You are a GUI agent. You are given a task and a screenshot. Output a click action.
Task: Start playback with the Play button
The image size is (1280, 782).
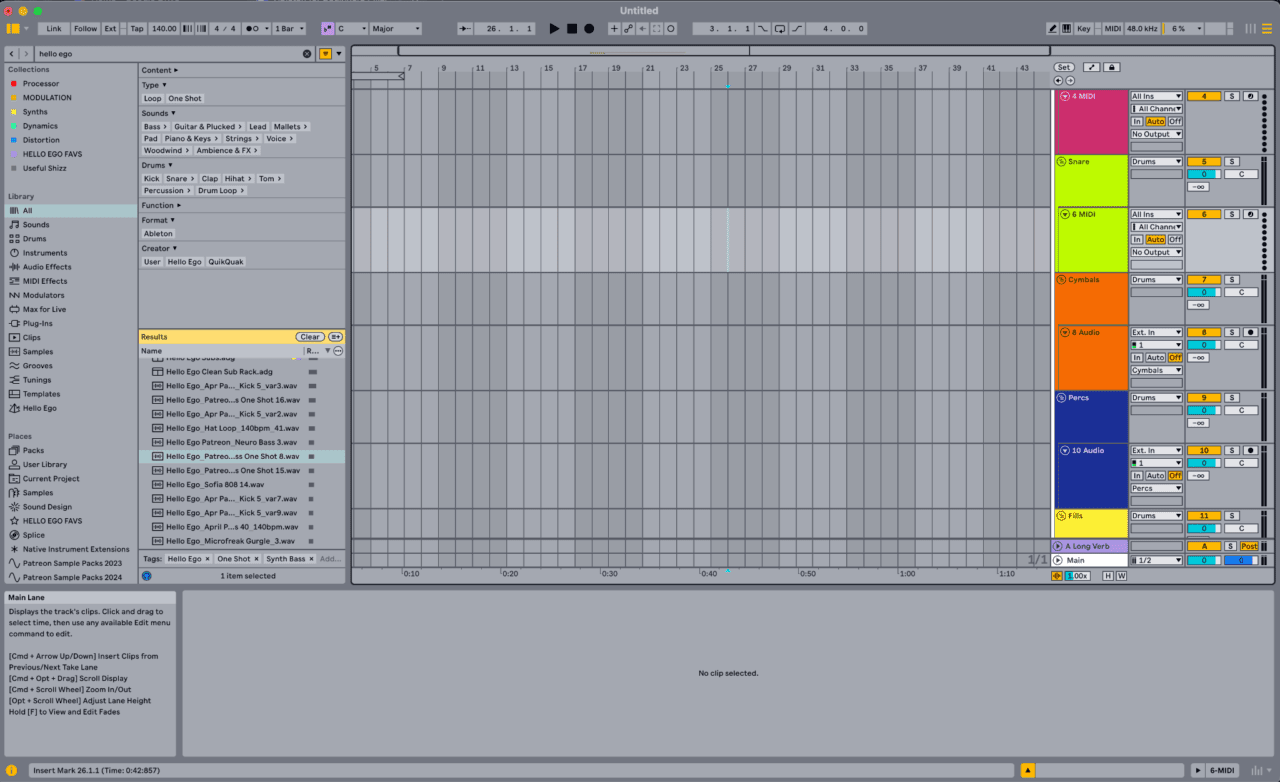[554, 29]
